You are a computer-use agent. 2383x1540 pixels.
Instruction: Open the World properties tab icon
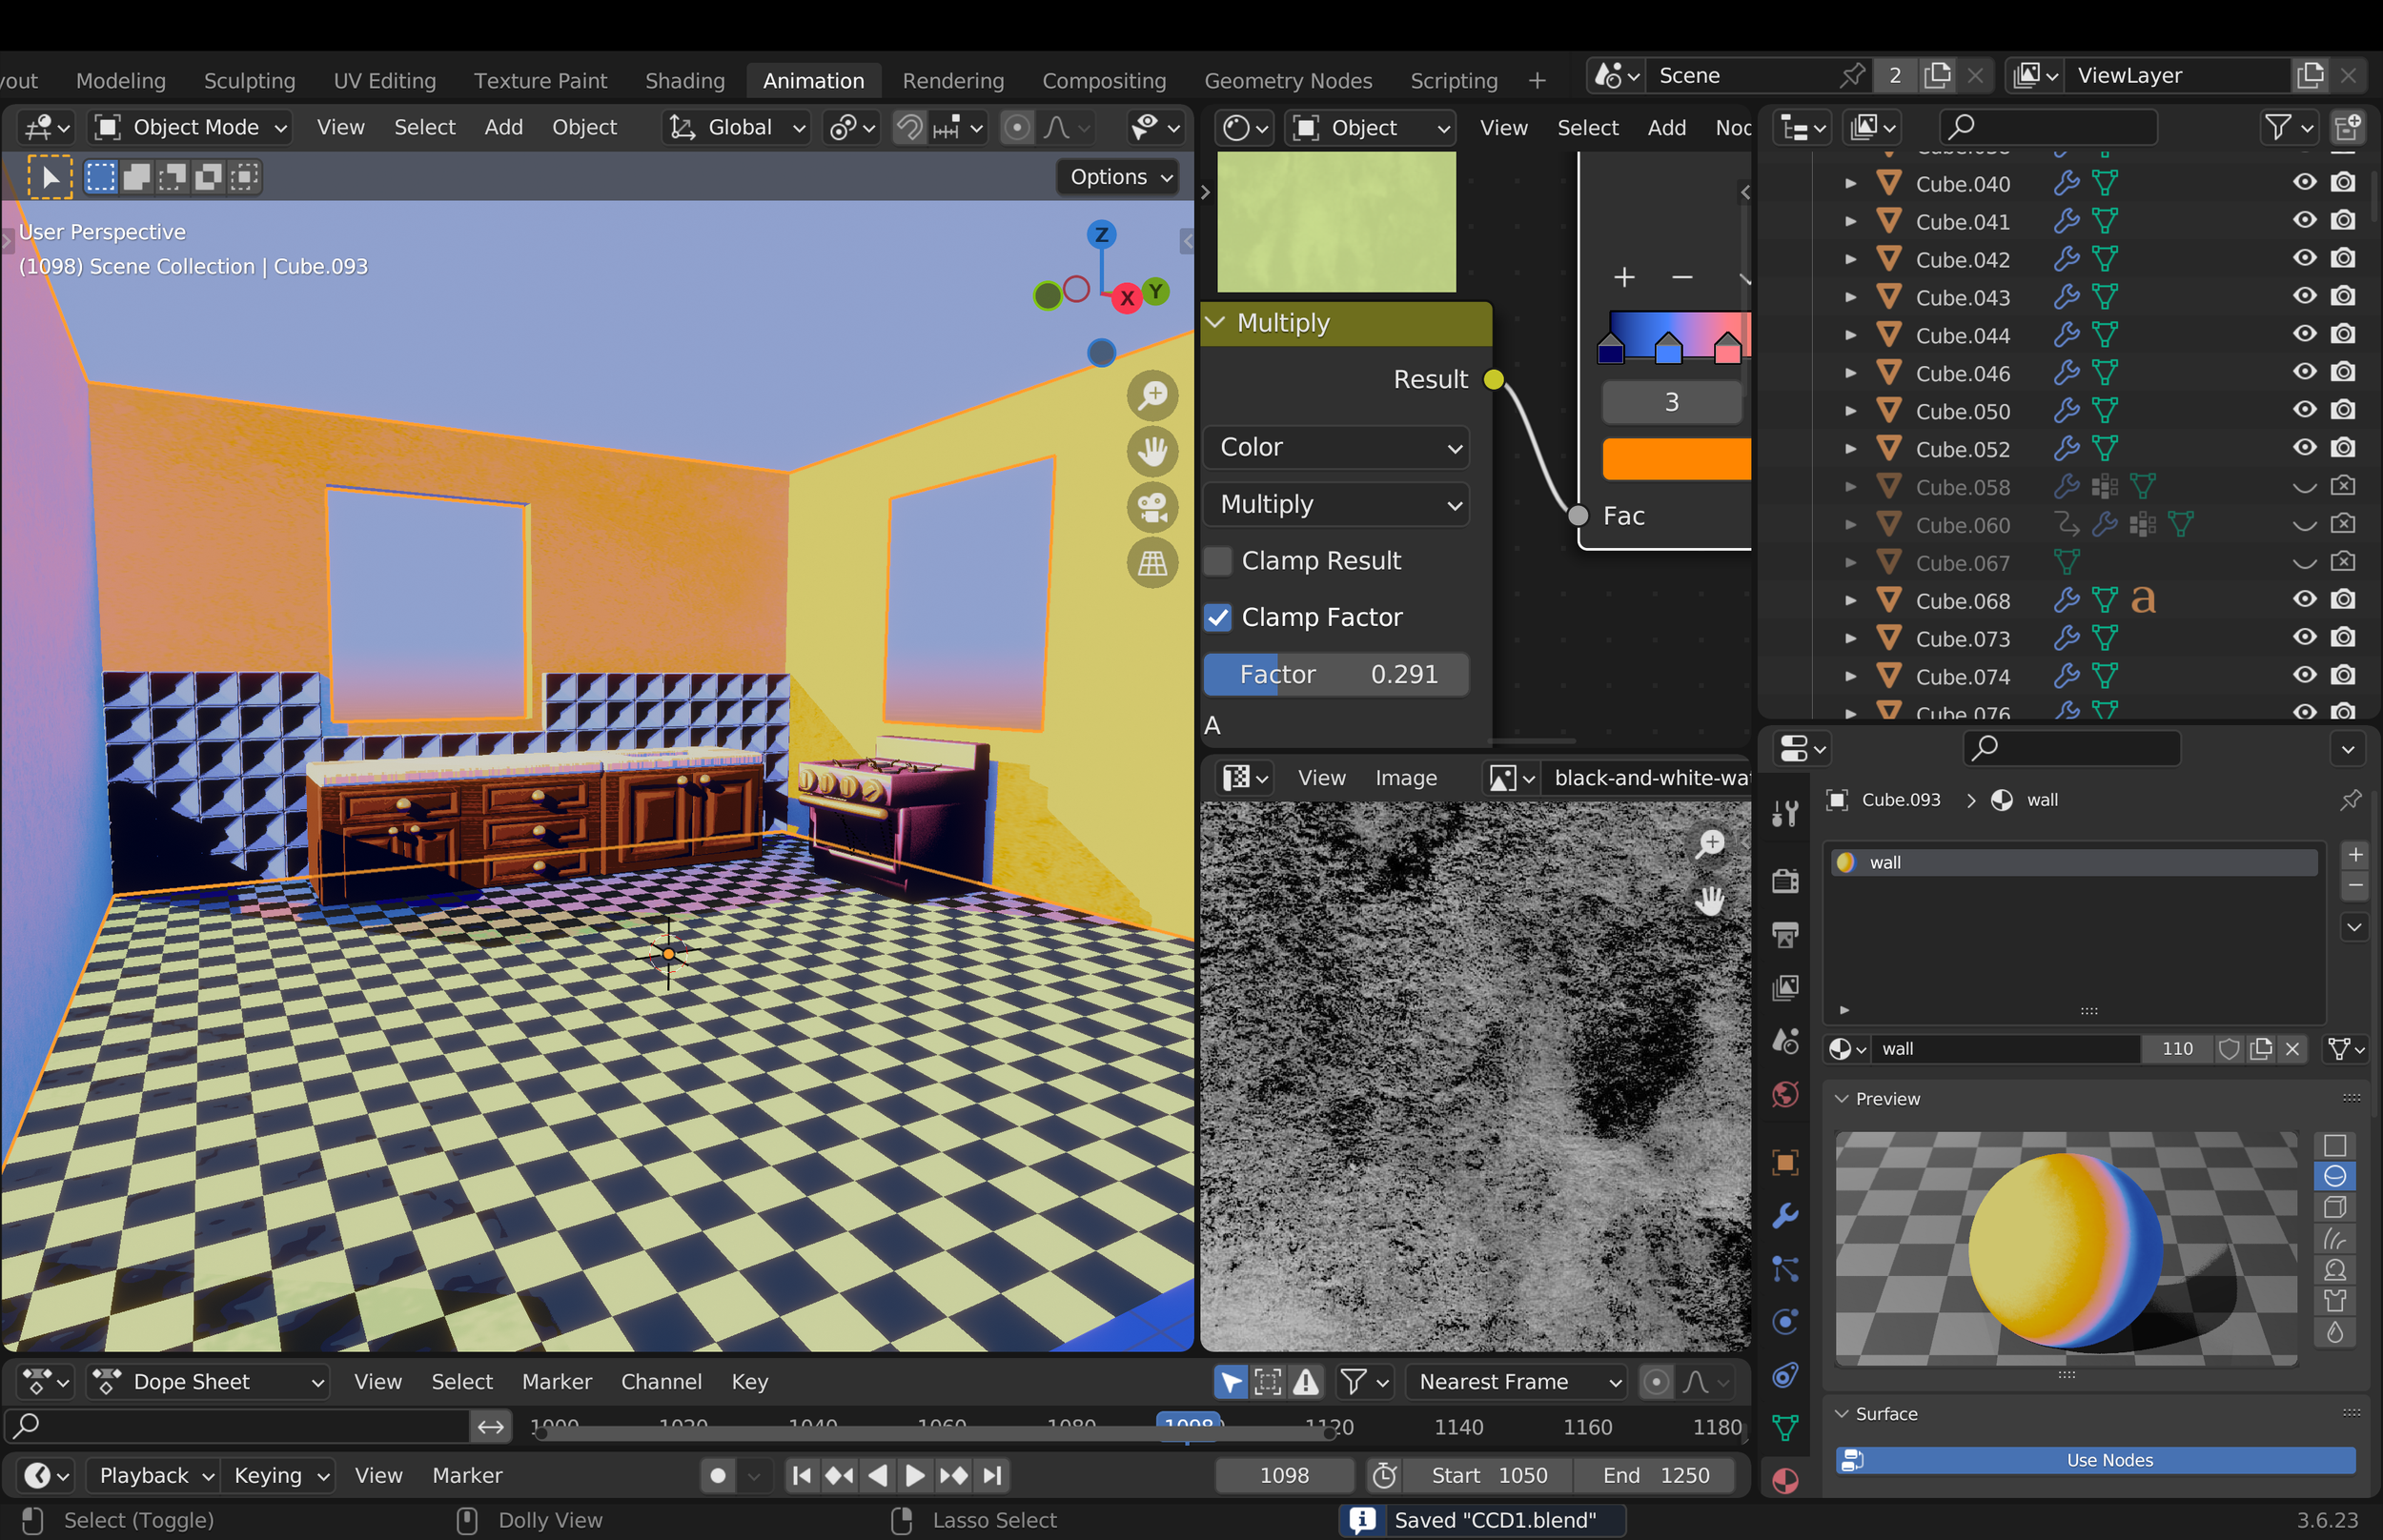(1785, 1095)
